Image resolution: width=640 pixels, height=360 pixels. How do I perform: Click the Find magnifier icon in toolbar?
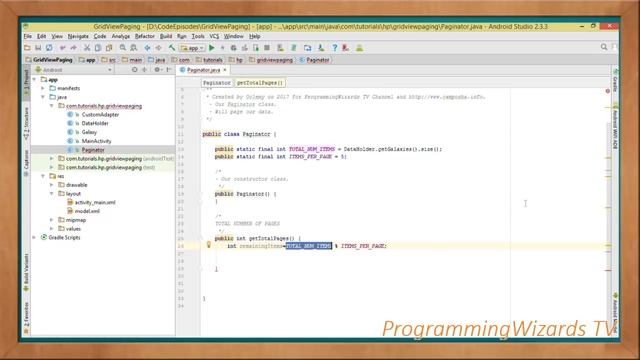(122, 48)
